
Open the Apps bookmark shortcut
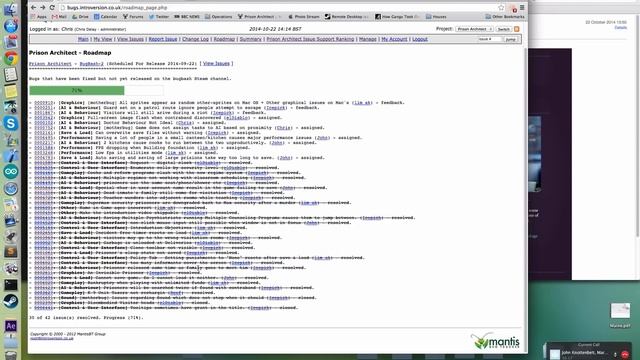(39, 17)
